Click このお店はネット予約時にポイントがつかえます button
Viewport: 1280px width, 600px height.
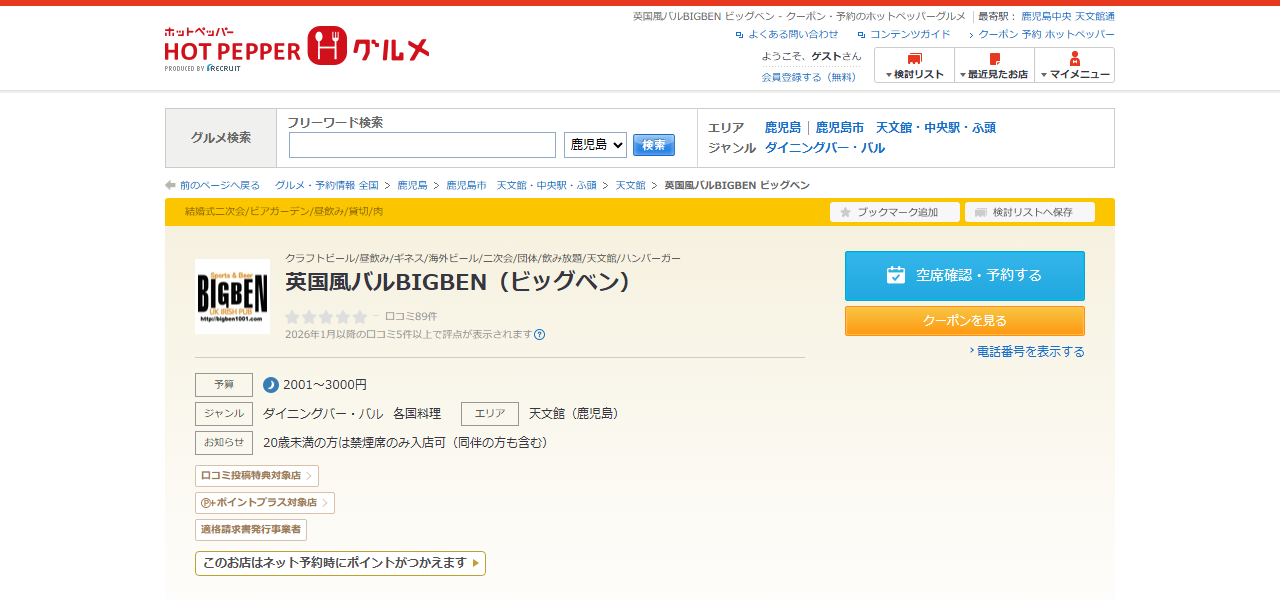point(340,563)
